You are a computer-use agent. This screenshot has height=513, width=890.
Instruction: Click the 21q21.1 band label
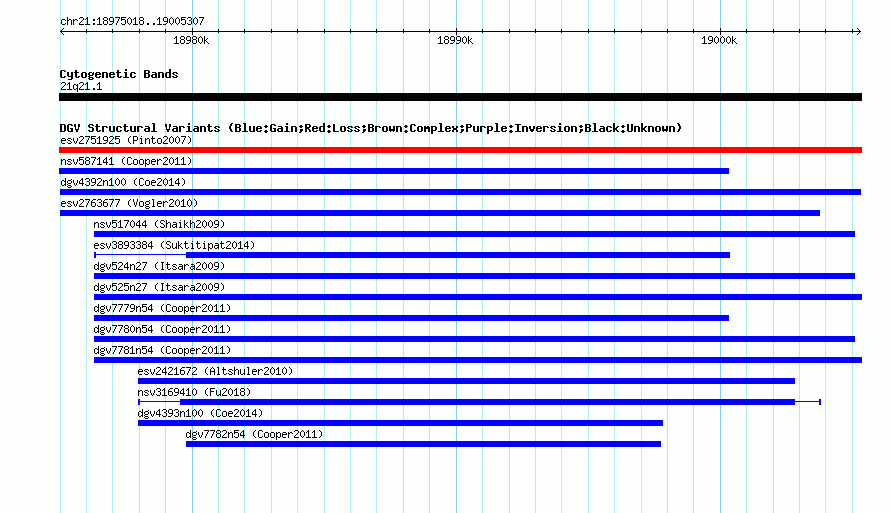click(81, 86)
